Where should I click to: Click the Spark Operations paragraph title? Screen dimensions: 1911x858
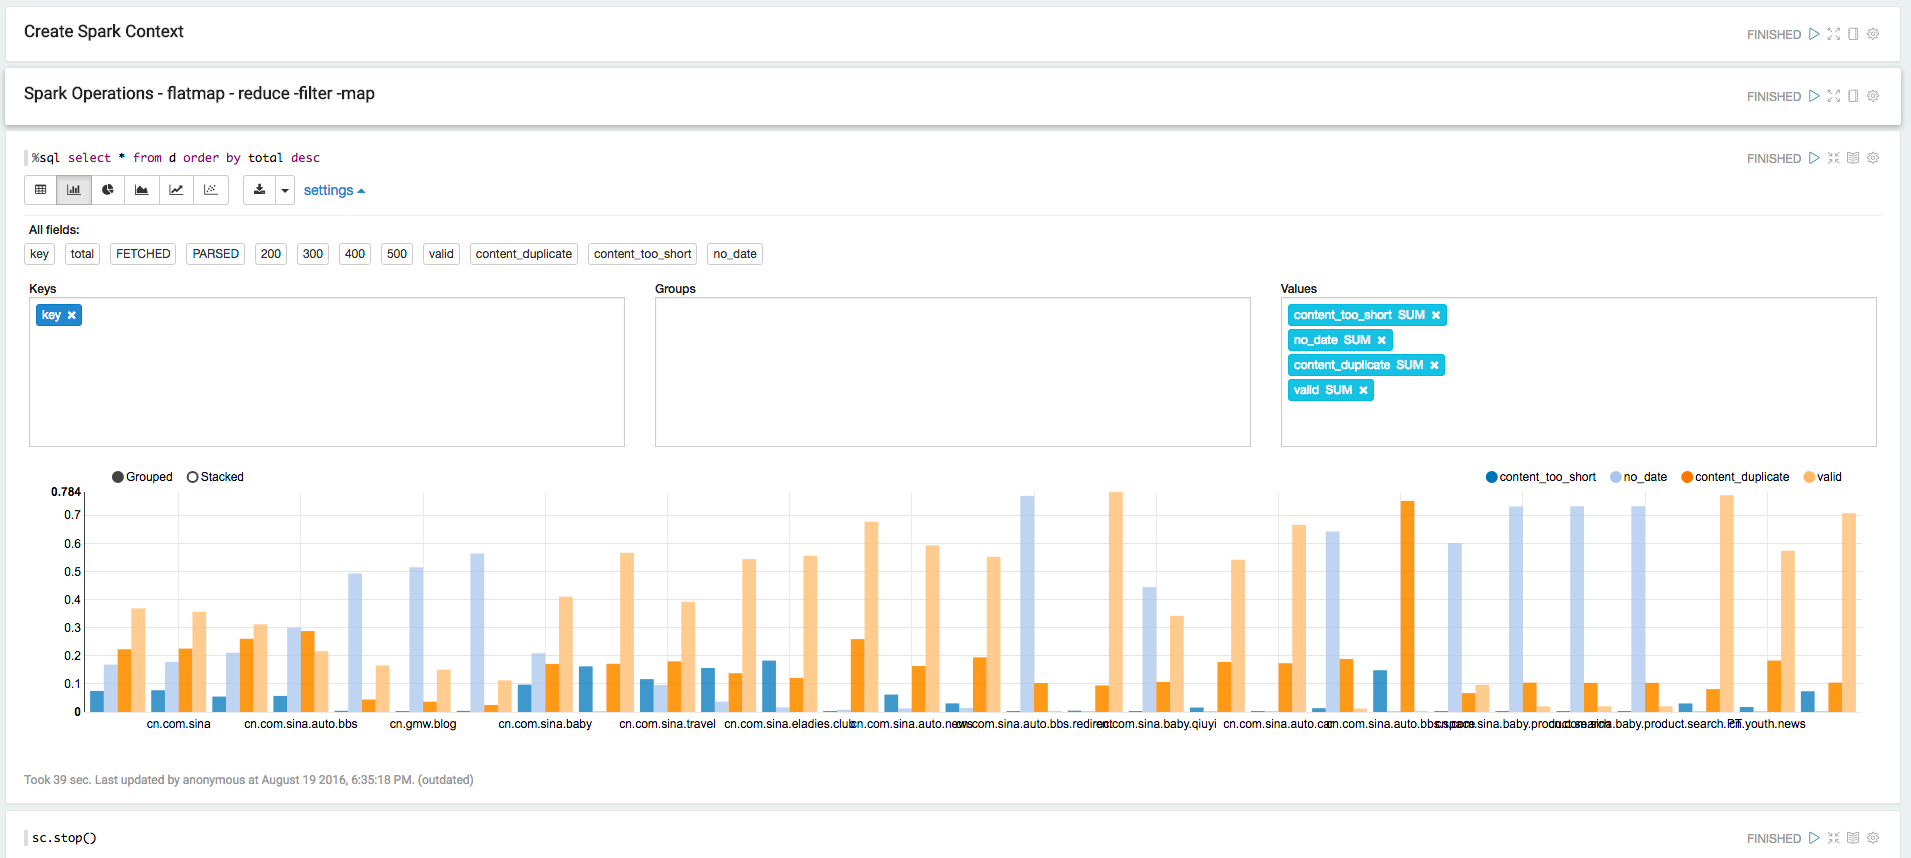(x=199, y=94)
